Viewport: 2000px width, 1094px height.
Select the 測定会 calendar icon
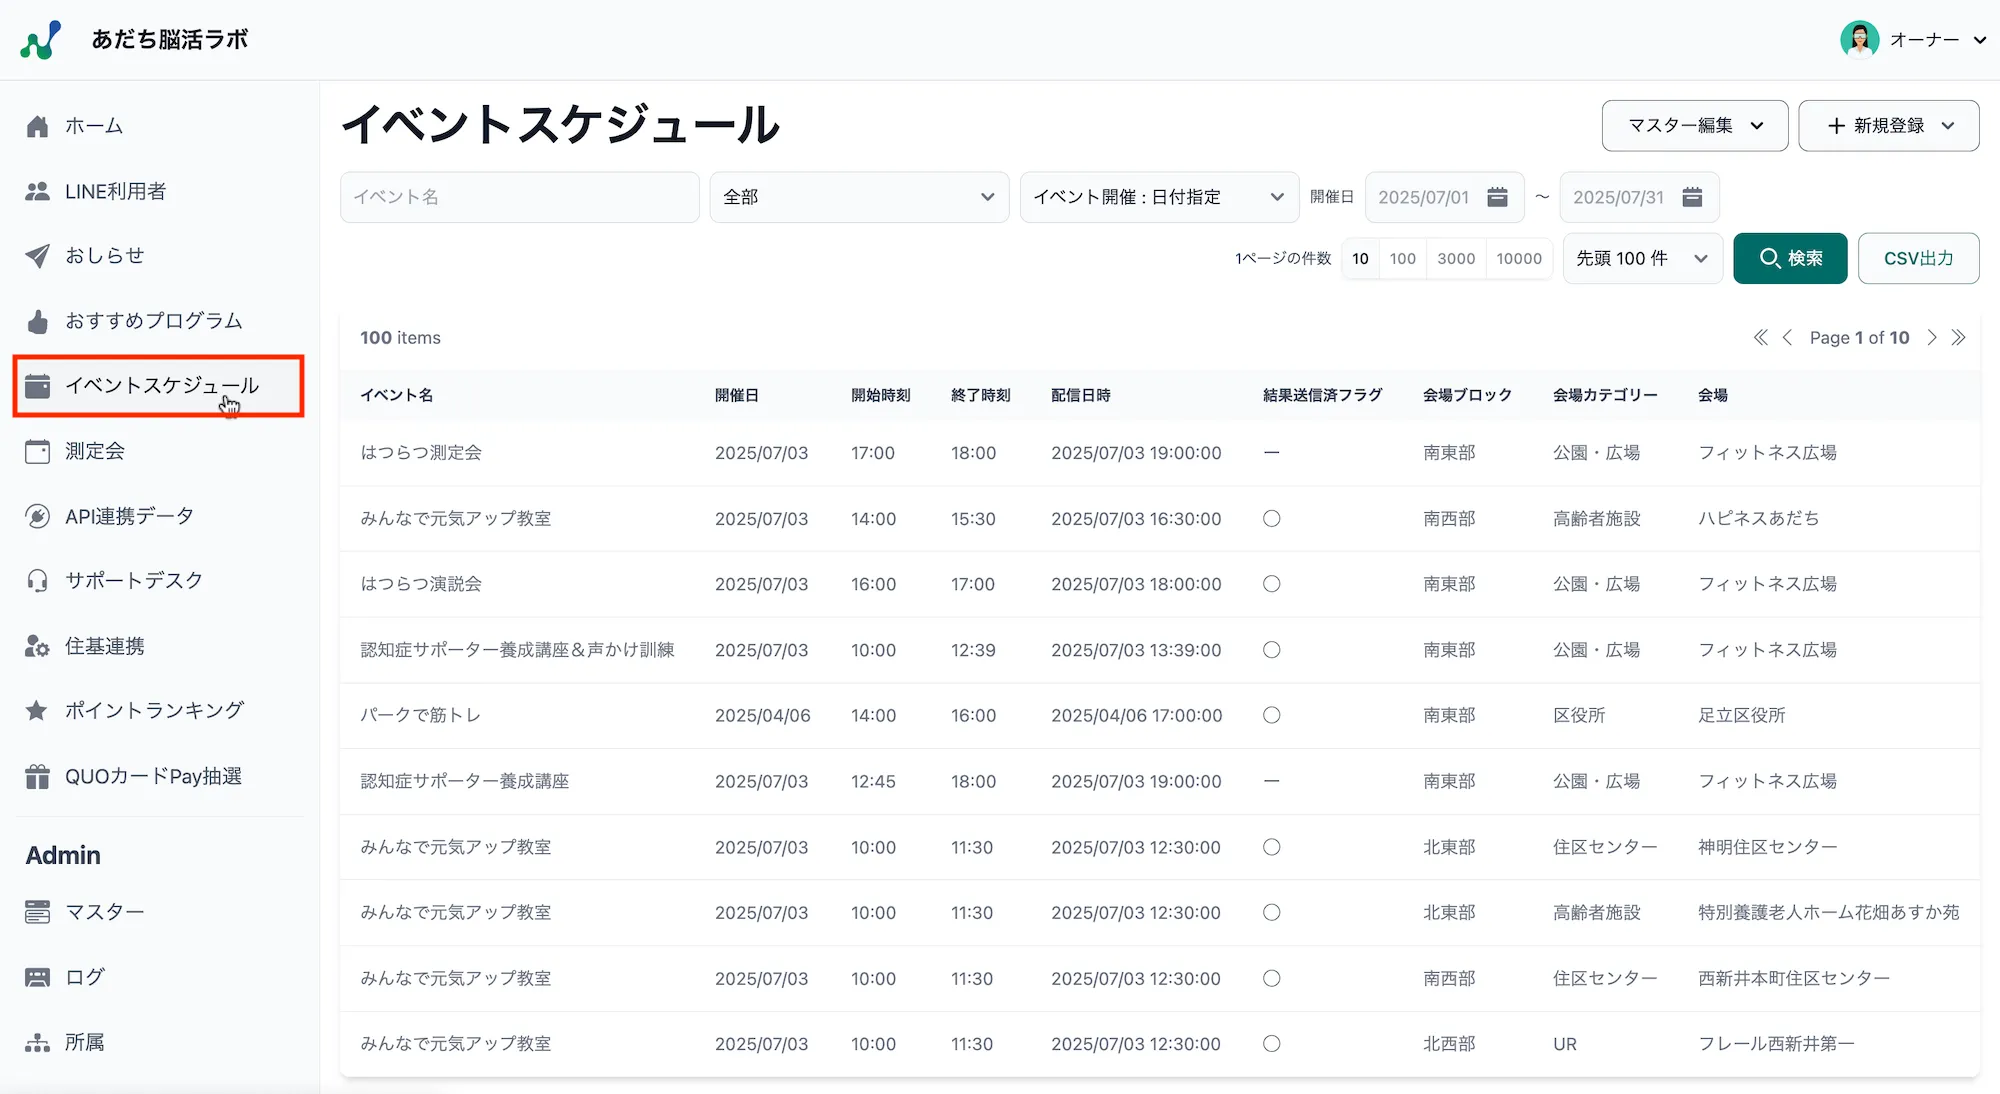pyautogui.click(x=37, y=450)
